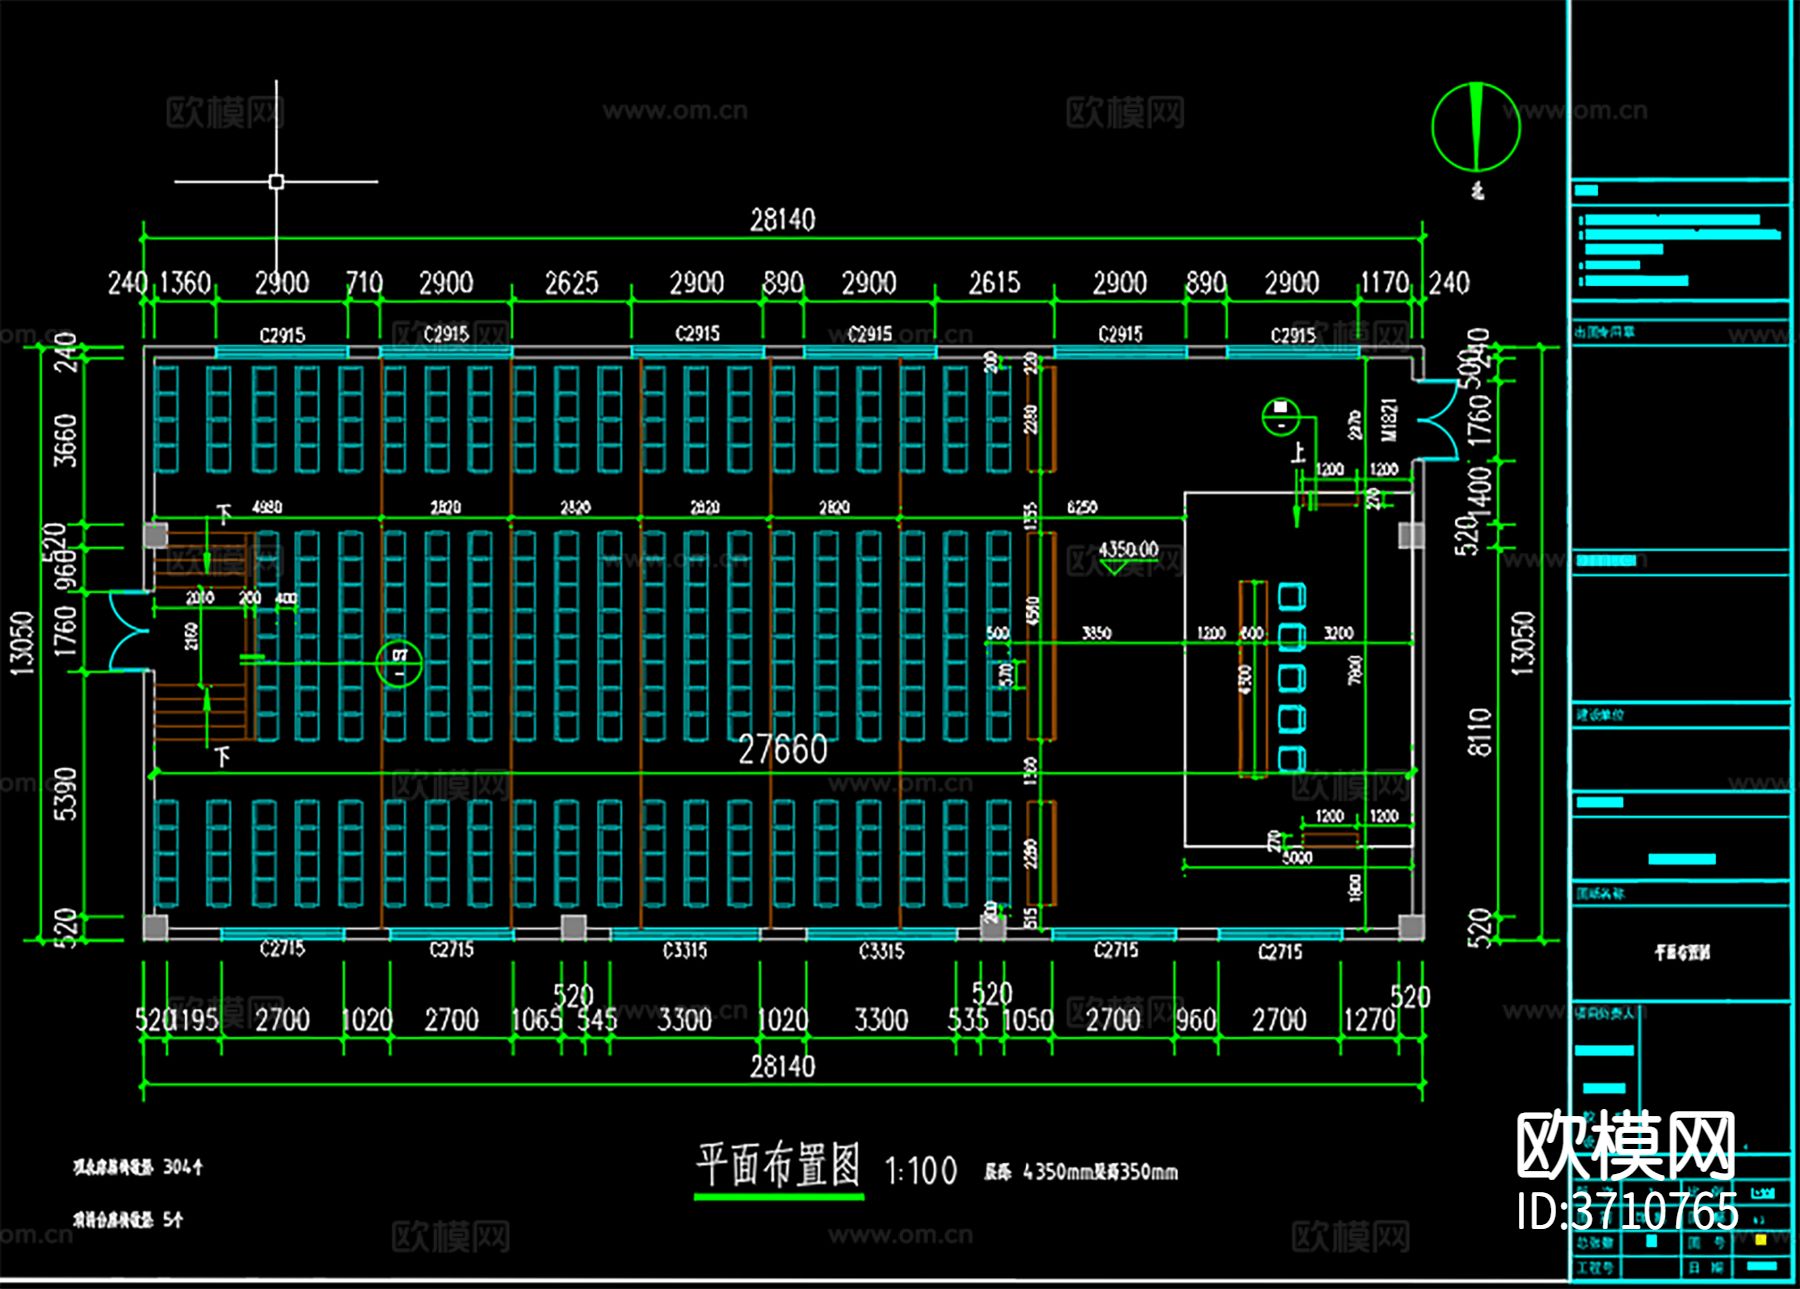Select the 1360 dimension text

tap(185, 283)
